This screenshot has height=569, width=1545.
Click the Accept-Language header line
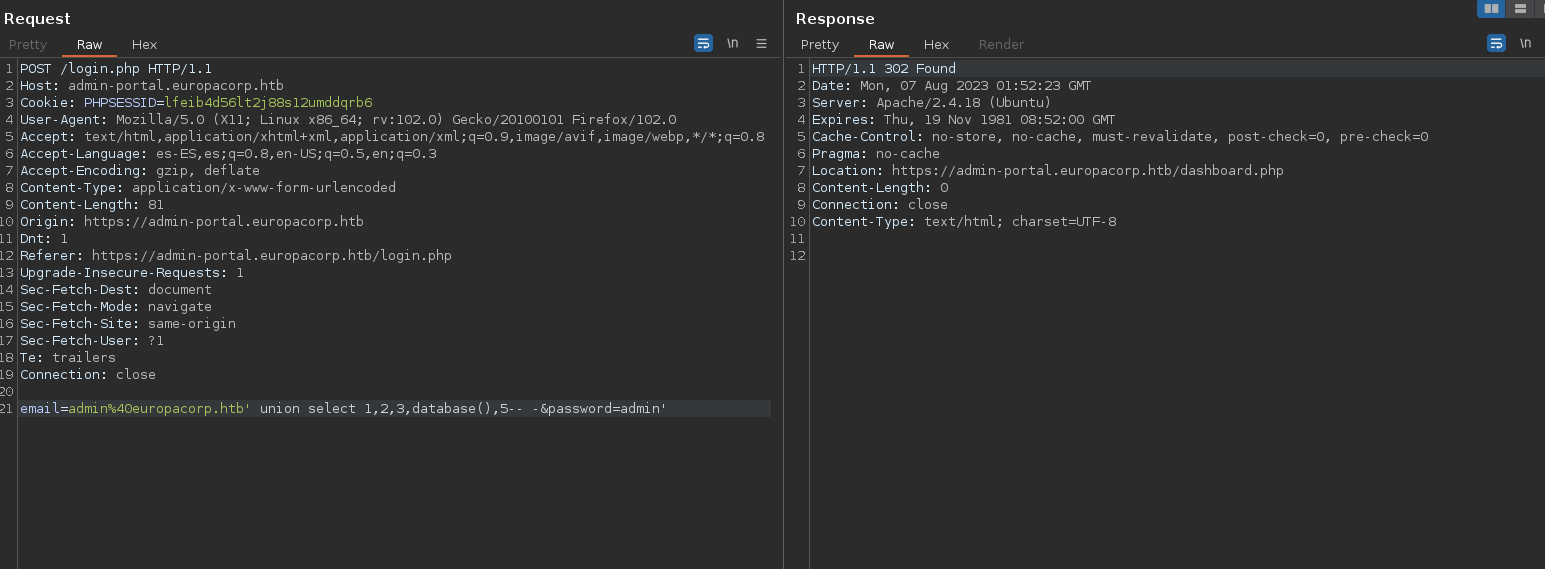coord(228,153)
